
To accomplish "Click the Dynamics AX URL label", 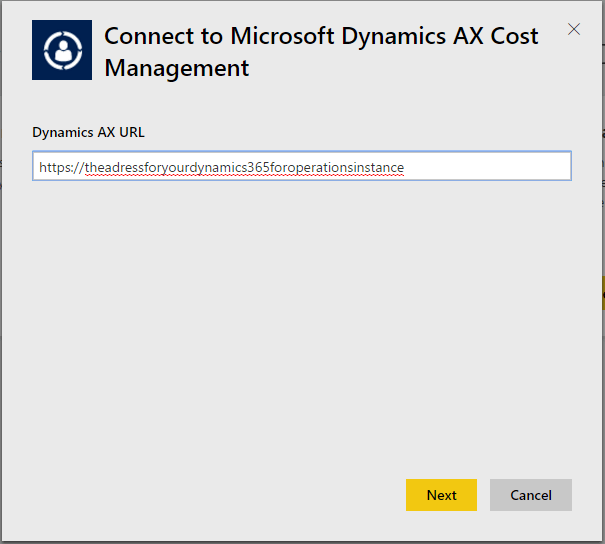I will point(88,132).
